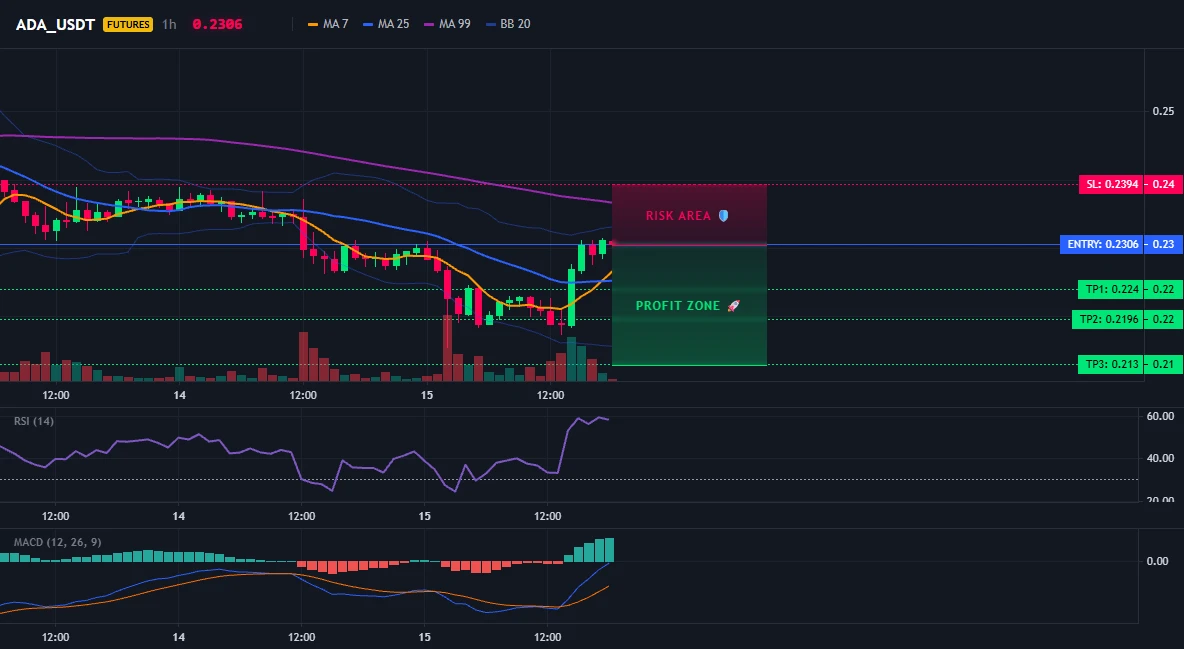The height and width of the screenshot is (649, 1184).
Task: Click the BB 20 legend entry
Action: point(508,24)
